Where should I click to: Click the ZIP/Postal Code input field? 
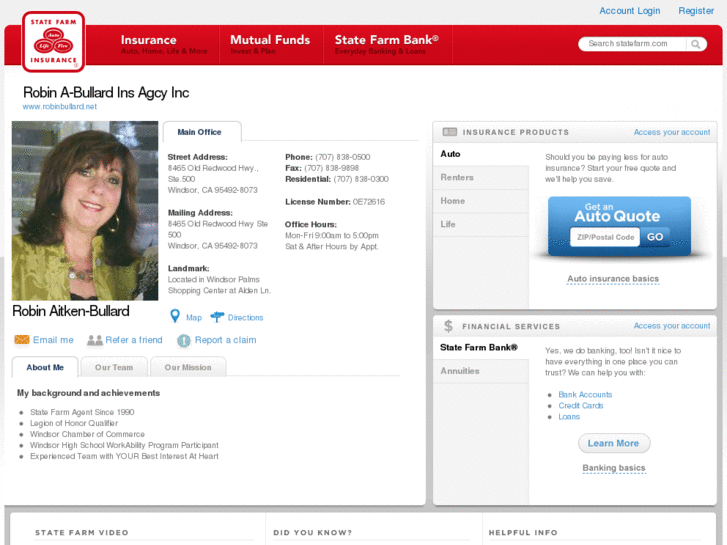pos(605,237)
